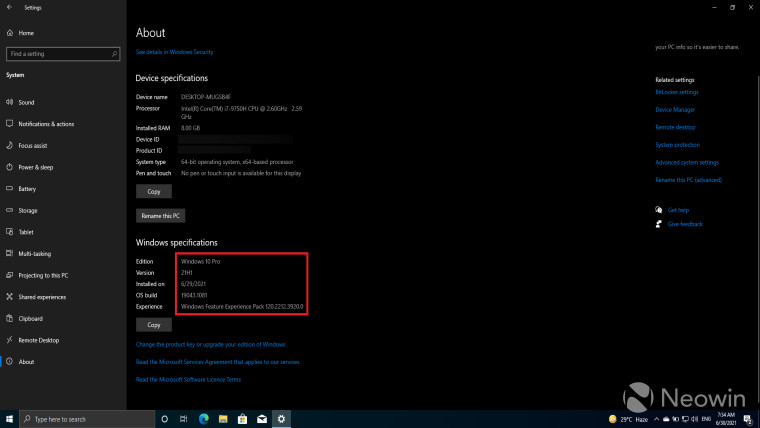
Task: Select the OS build 19043.1081 value
Action: [194, 295]
